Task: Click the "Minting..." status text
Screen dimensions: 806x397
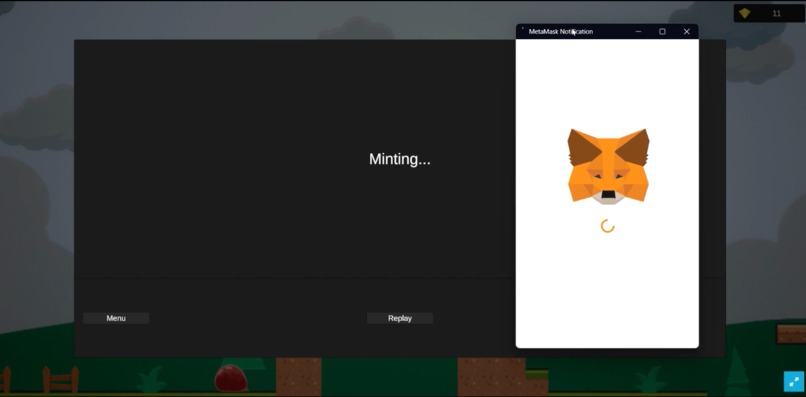Action: tap(399, 159)
